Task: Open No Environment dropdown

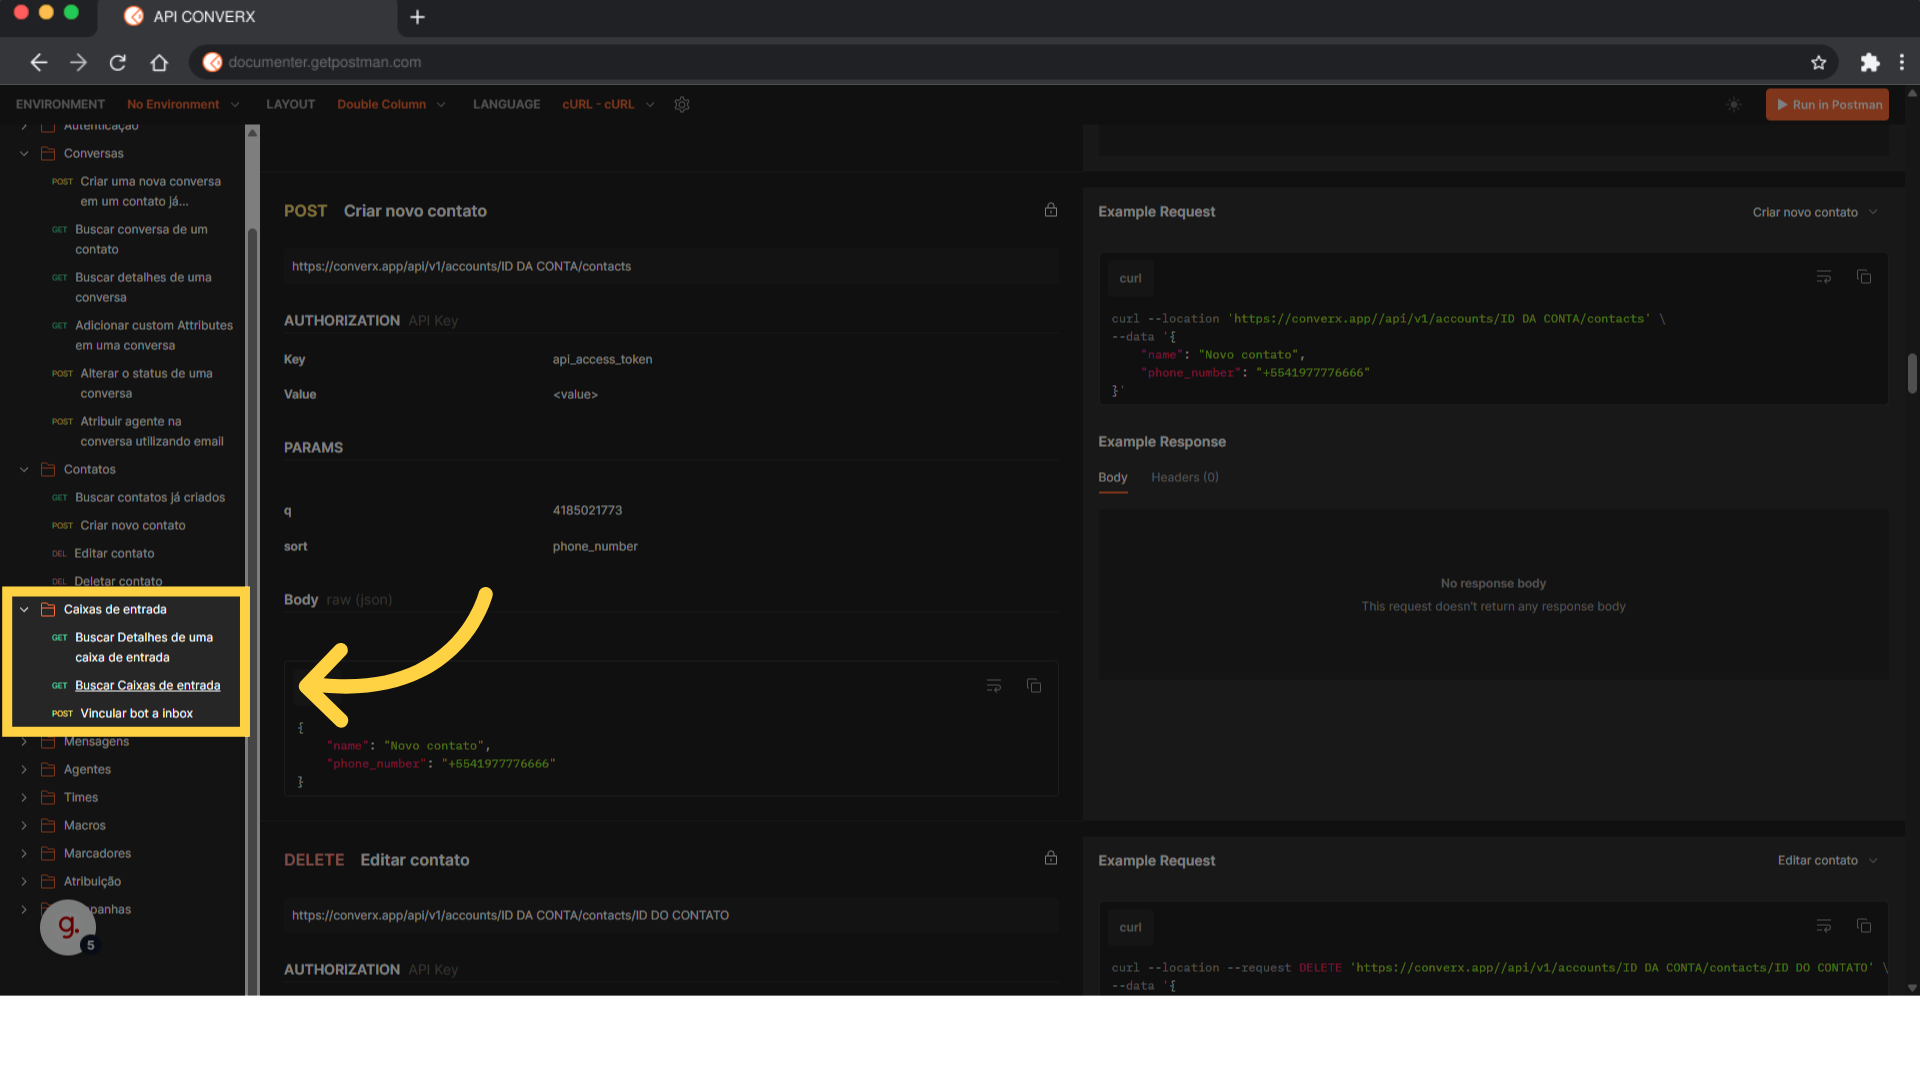Action: pyautogui.click(x=183, y=104)
